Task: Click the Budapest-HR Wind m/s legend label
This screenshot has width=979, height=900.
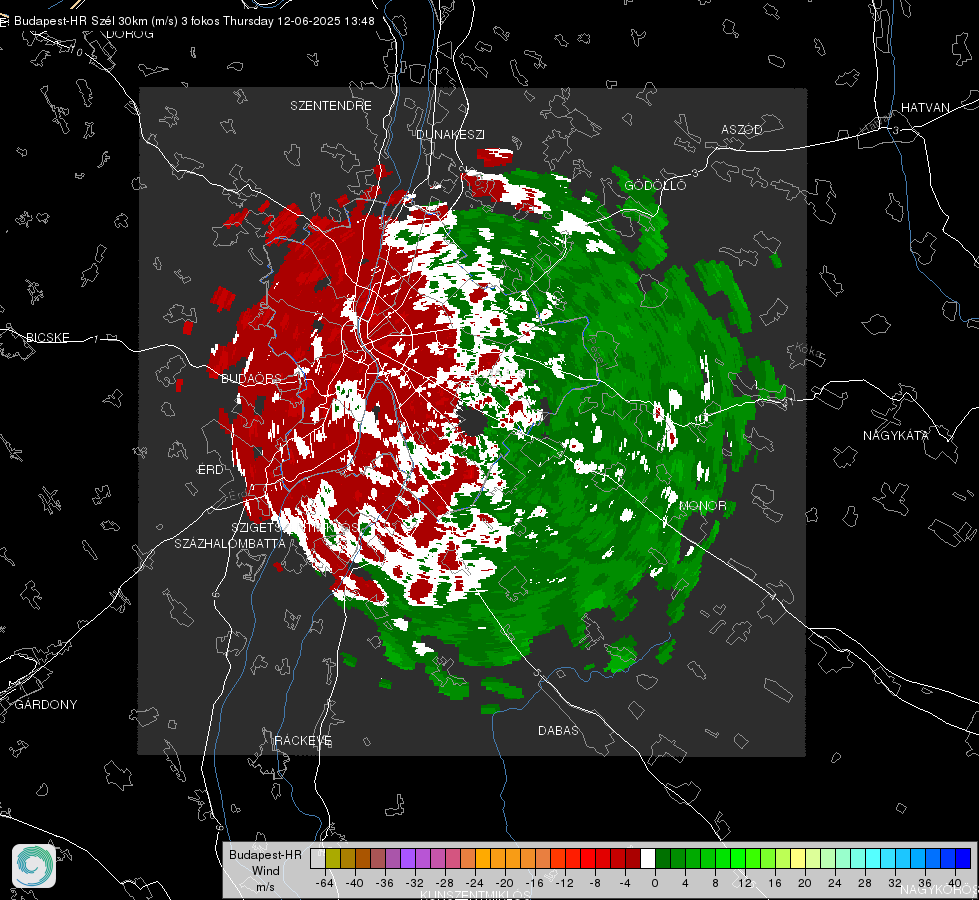Action: pos(265,871)
